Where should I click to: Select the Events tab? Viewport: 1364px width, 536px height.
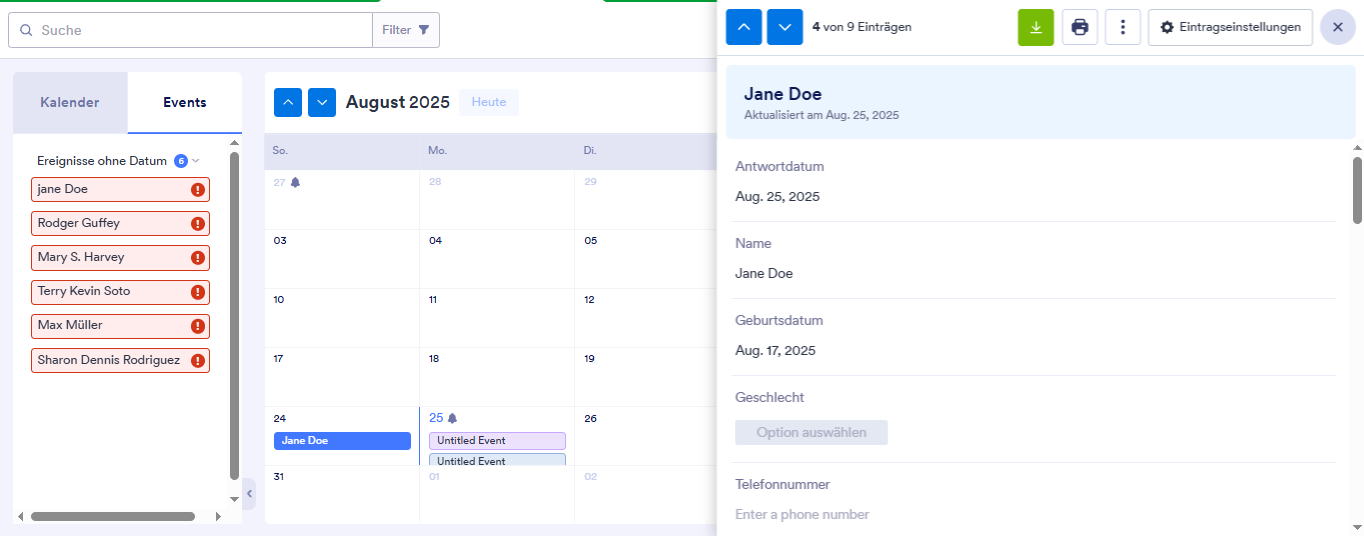(185, 102)
